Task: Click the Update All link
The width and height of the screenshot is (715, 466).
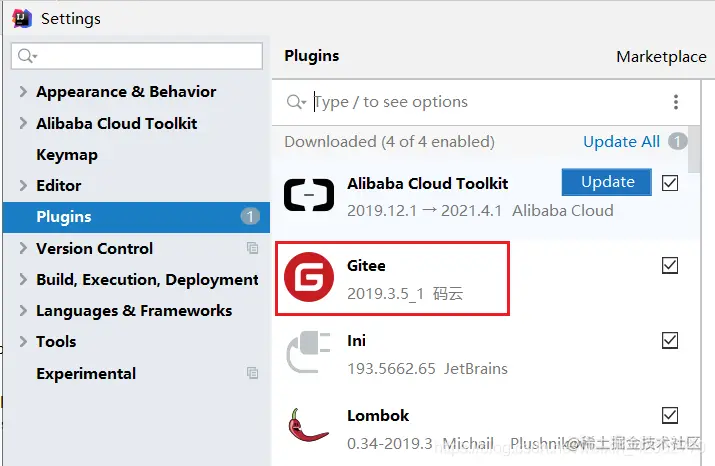Action: pos(621,142)
